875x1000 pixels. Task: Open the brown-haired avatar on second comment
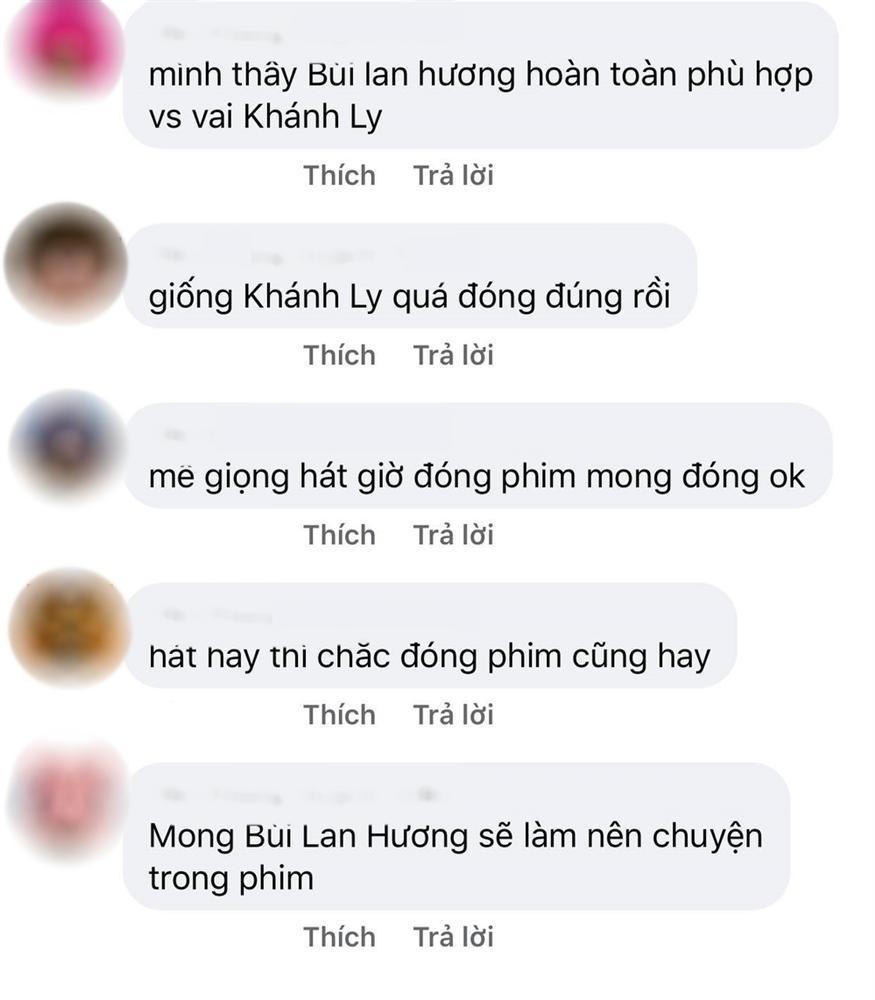(66, 263)
